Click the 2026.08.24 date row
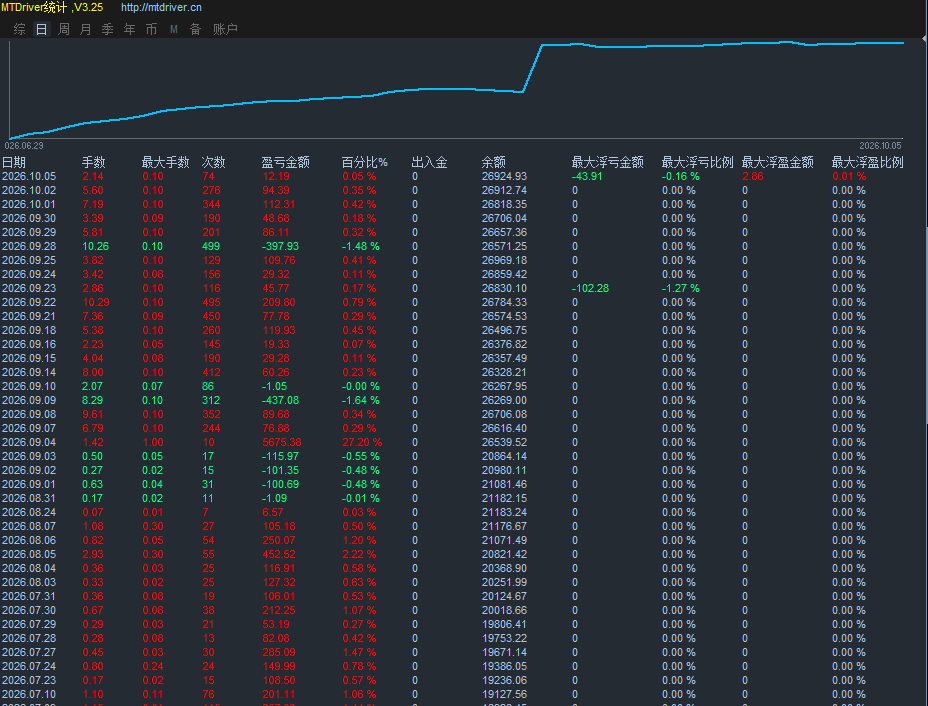 pos(29,512)
